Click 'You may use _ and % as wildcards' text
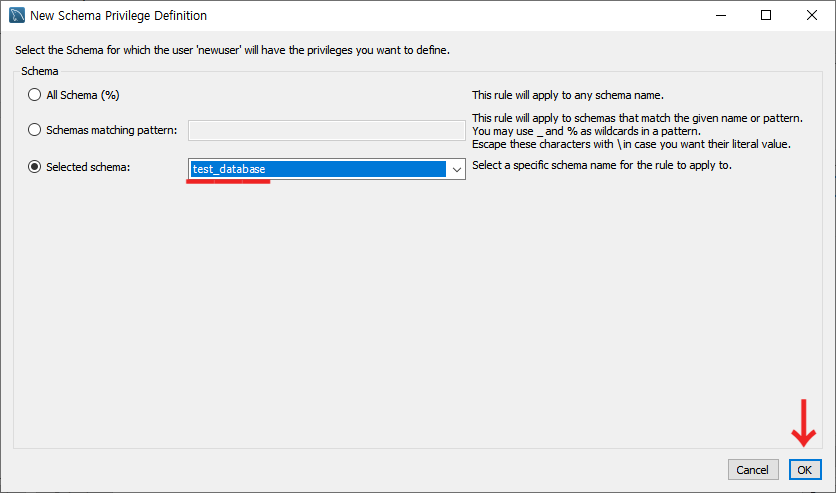The height and width of the screenshot is (493, 836). [586, 131]
